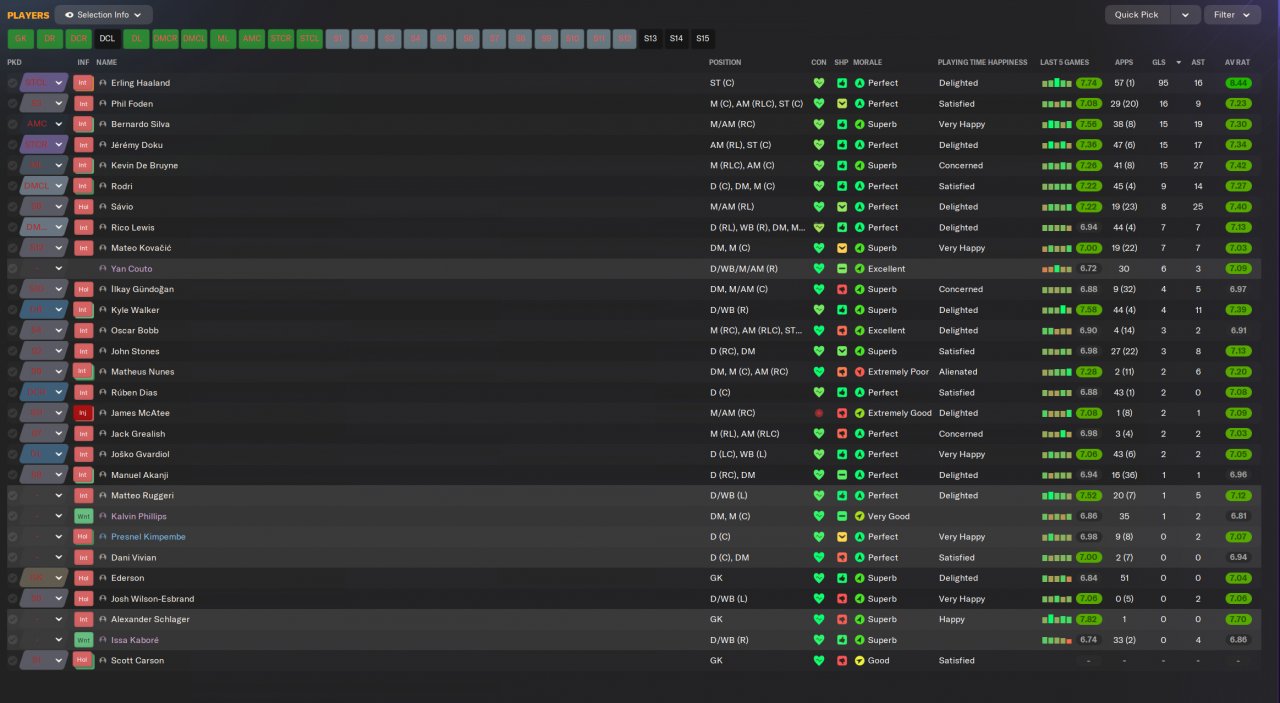Open the Selection Info dropdown

104,15
